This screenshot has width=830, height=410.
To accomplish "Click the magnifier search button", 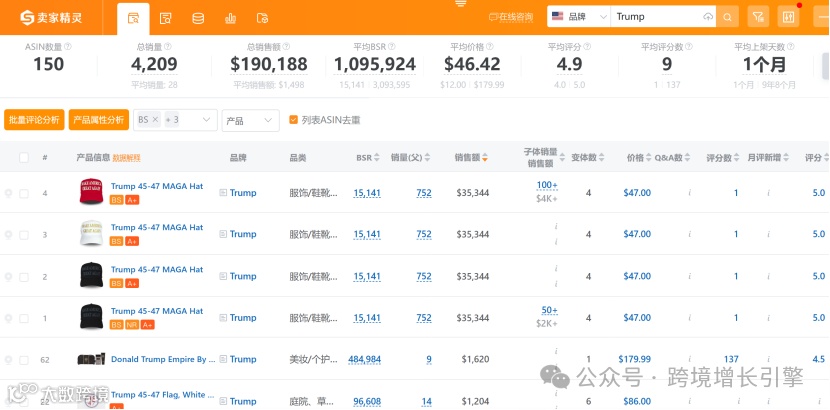I will coord(727,17).
